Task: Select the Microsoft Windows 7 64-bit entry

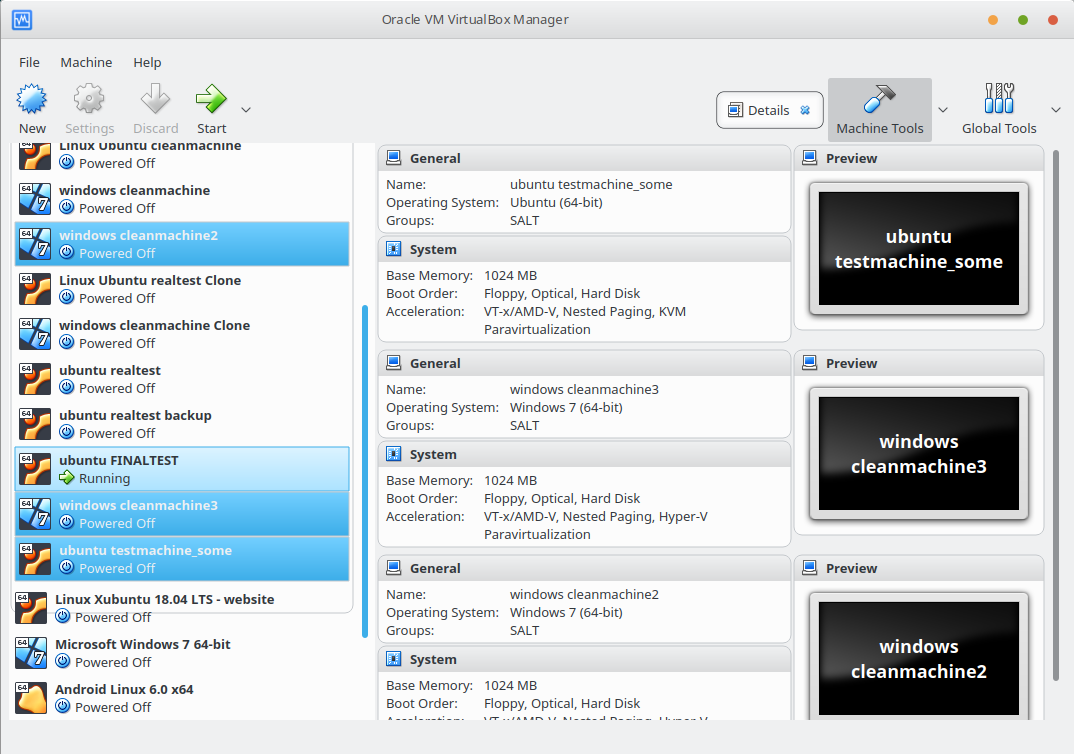Action: (182, 653)
